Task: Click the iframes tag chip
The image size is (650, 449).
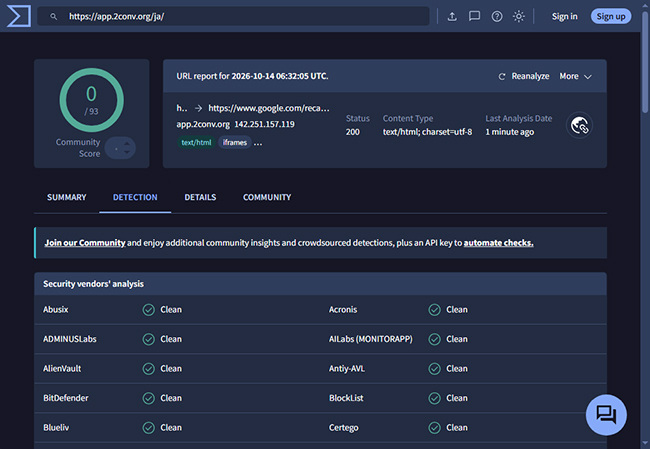Action: [x=235, y=143]
